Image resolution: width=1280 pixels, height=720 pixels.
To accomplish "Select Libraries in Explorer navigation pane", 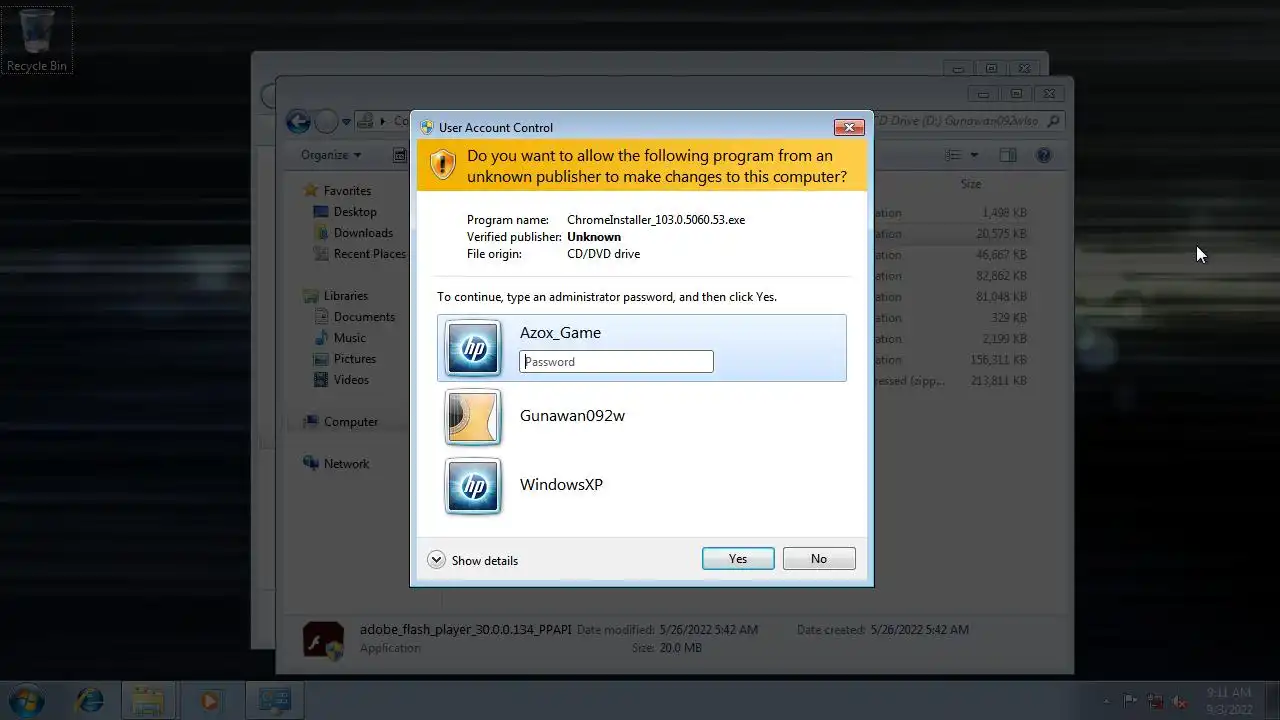I will (x=346, y=296).
